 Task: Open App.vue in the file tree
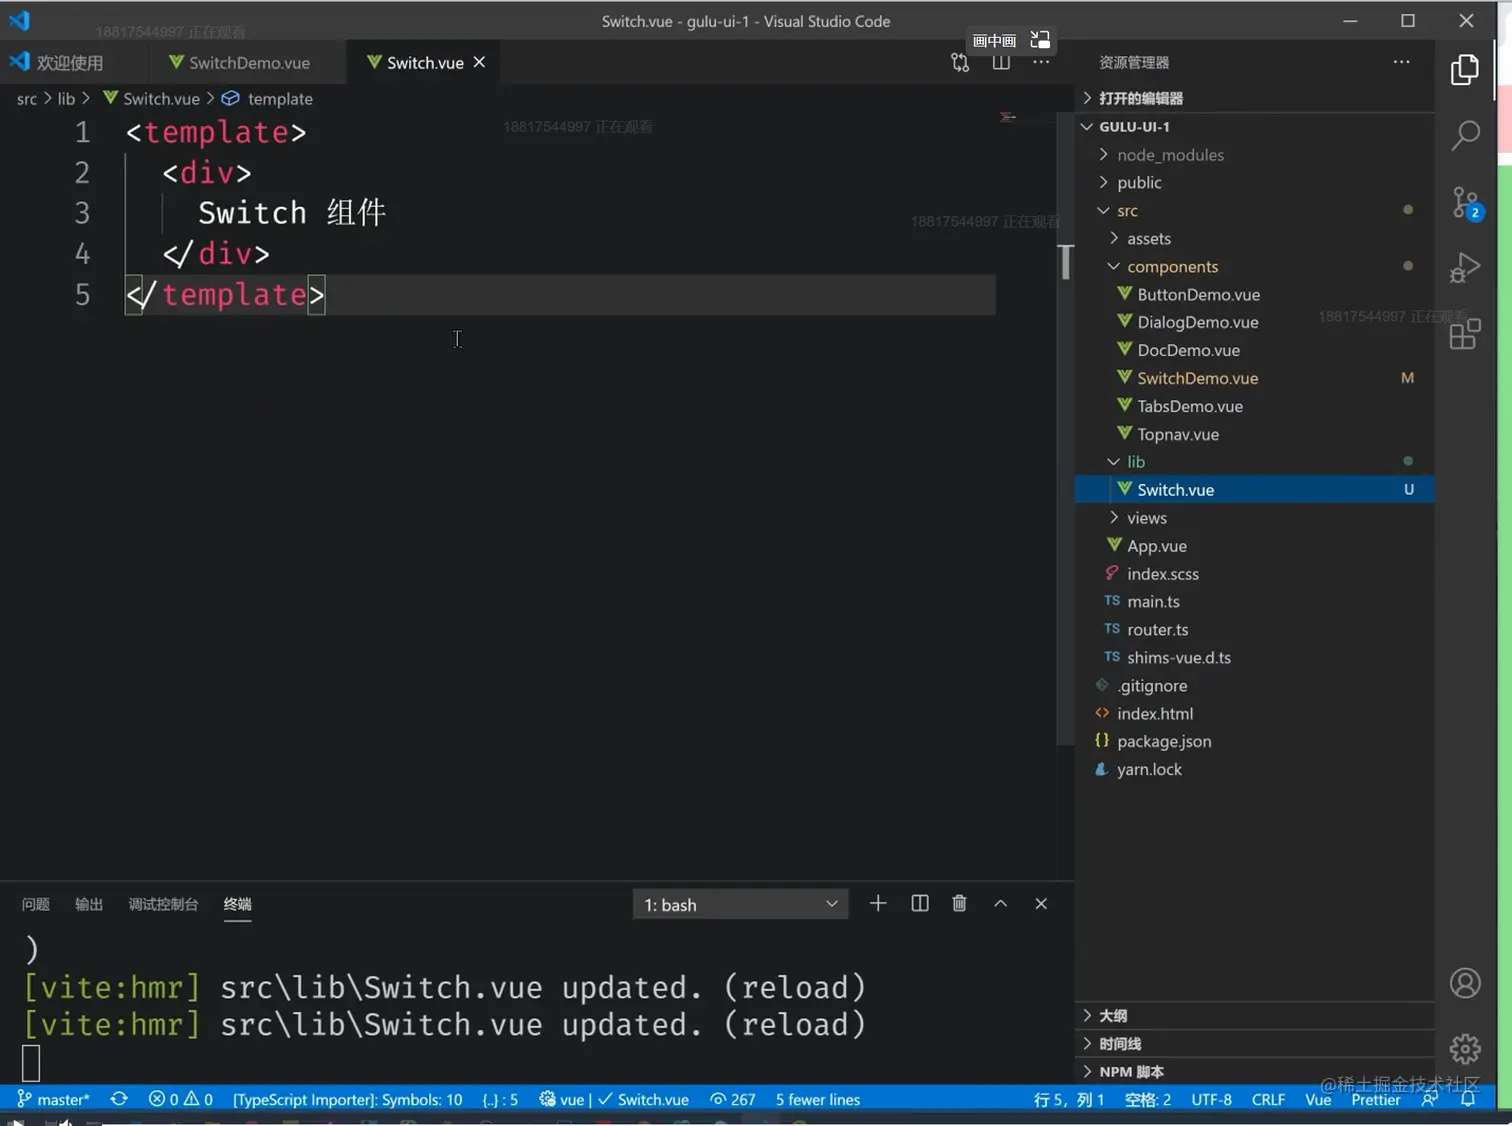point(1157,546)
